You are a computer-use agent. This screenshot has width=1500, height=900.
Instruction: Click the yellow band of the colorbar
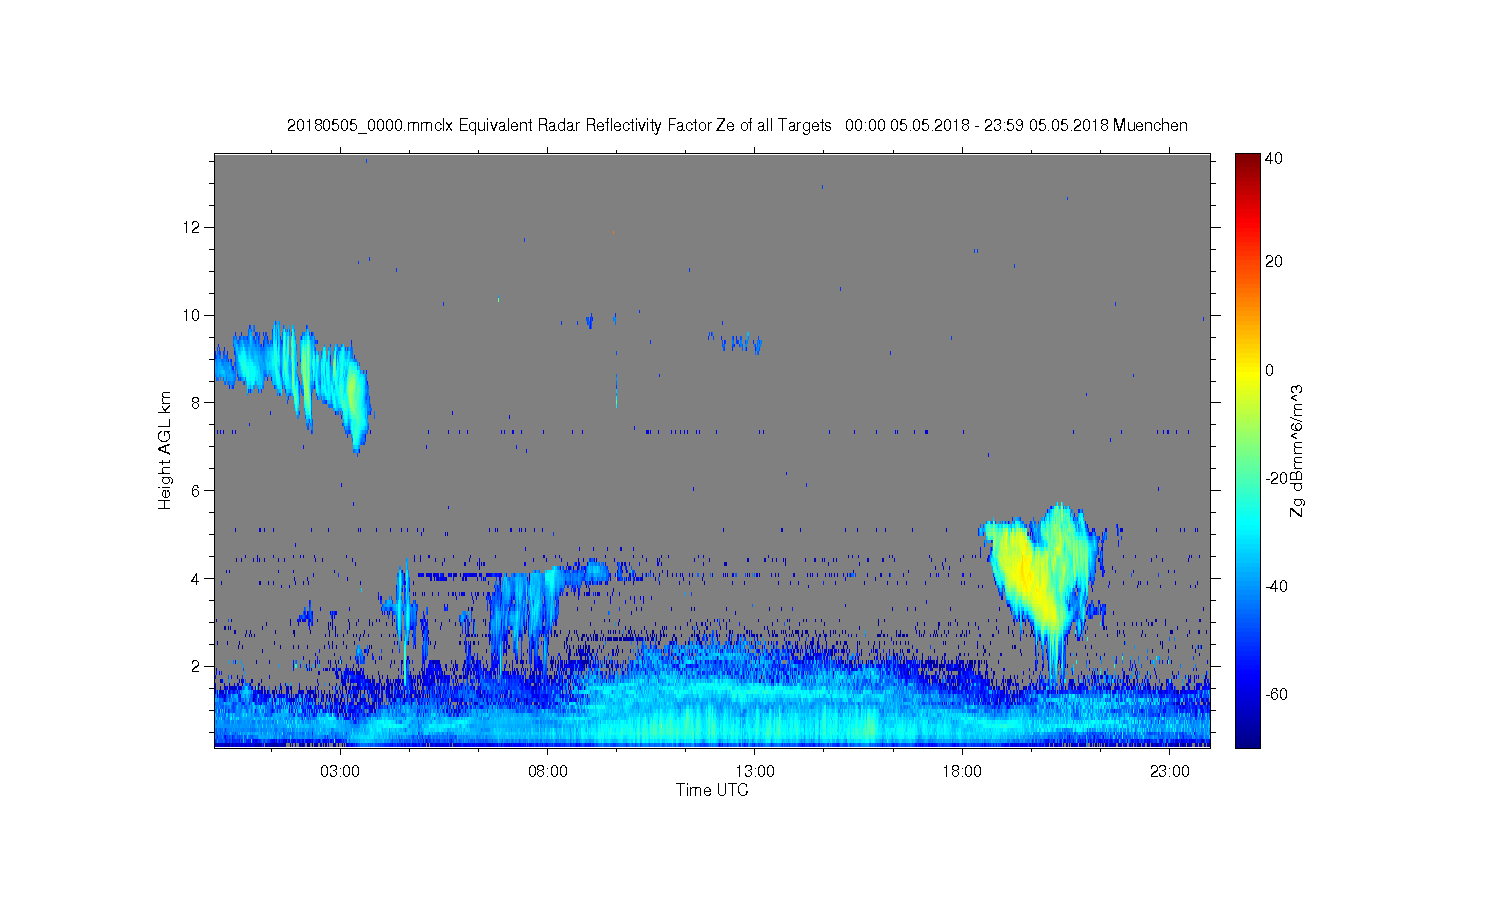(x=1247, y=370)
